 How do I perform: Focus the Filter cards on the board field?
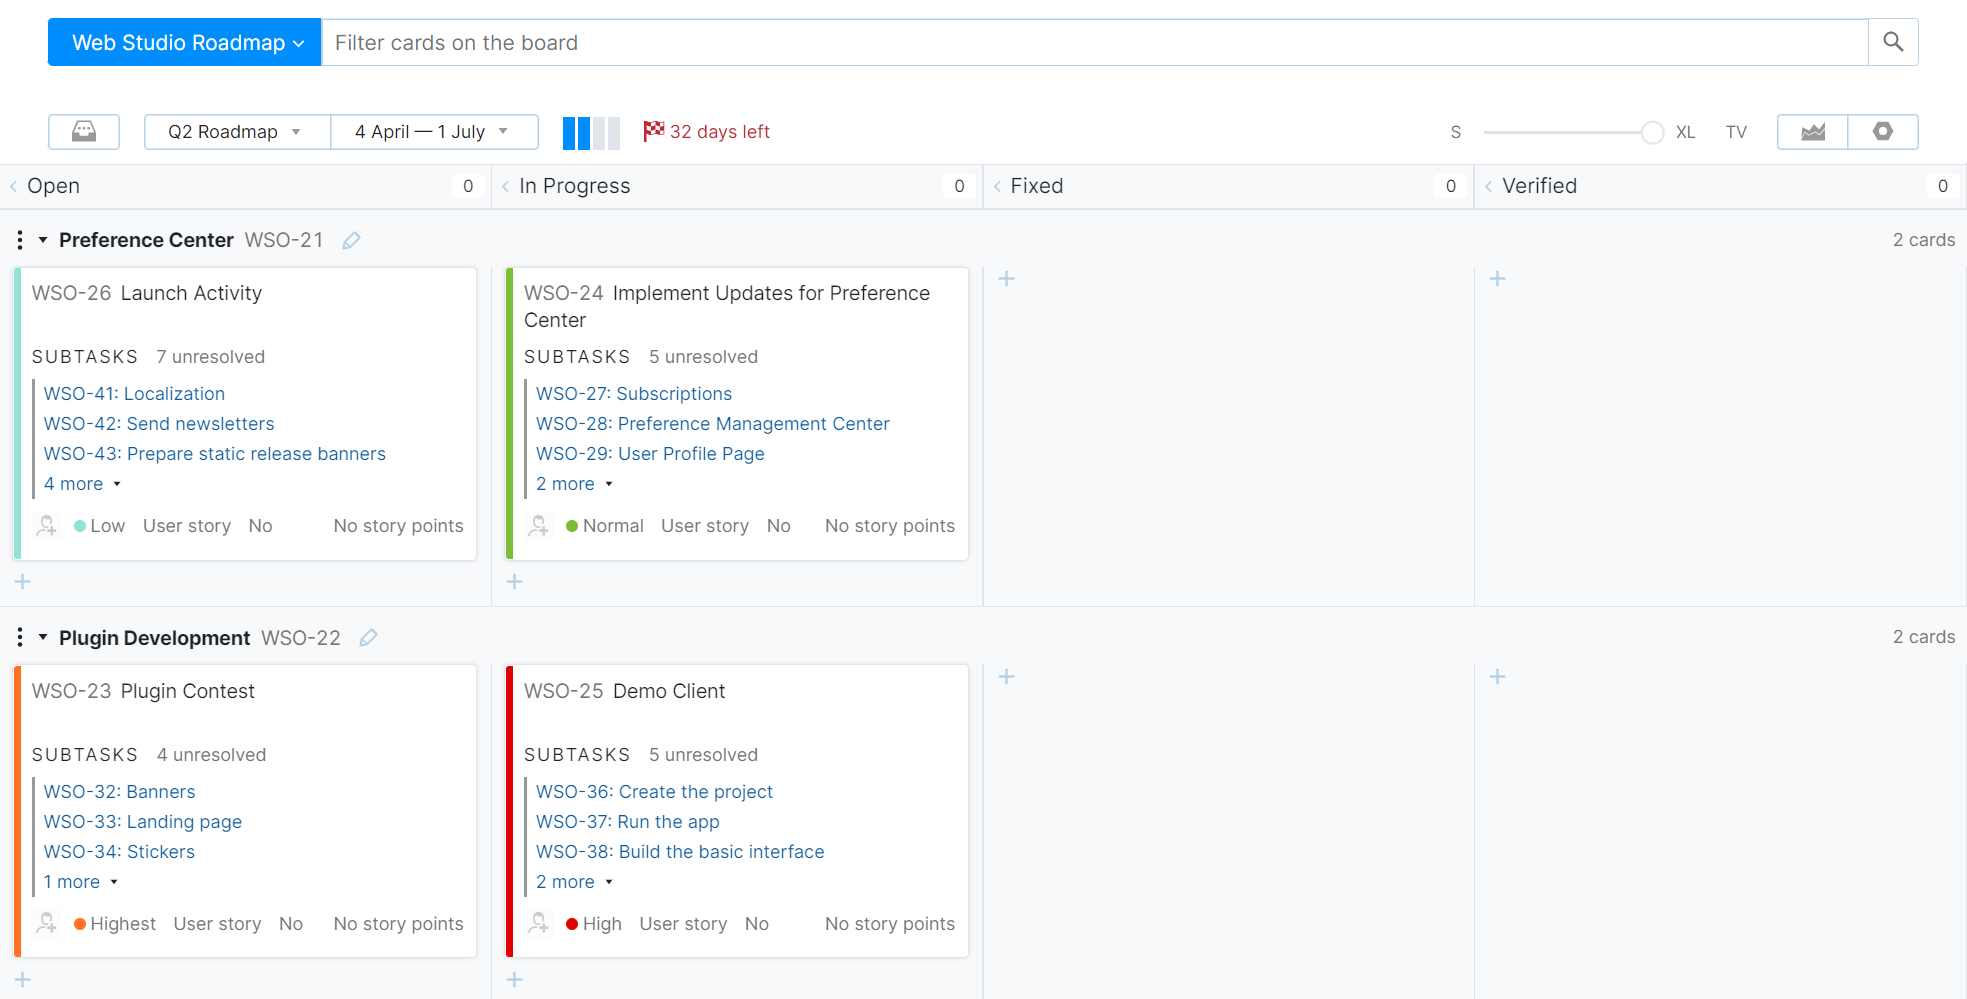click(x=1094, y=43)
